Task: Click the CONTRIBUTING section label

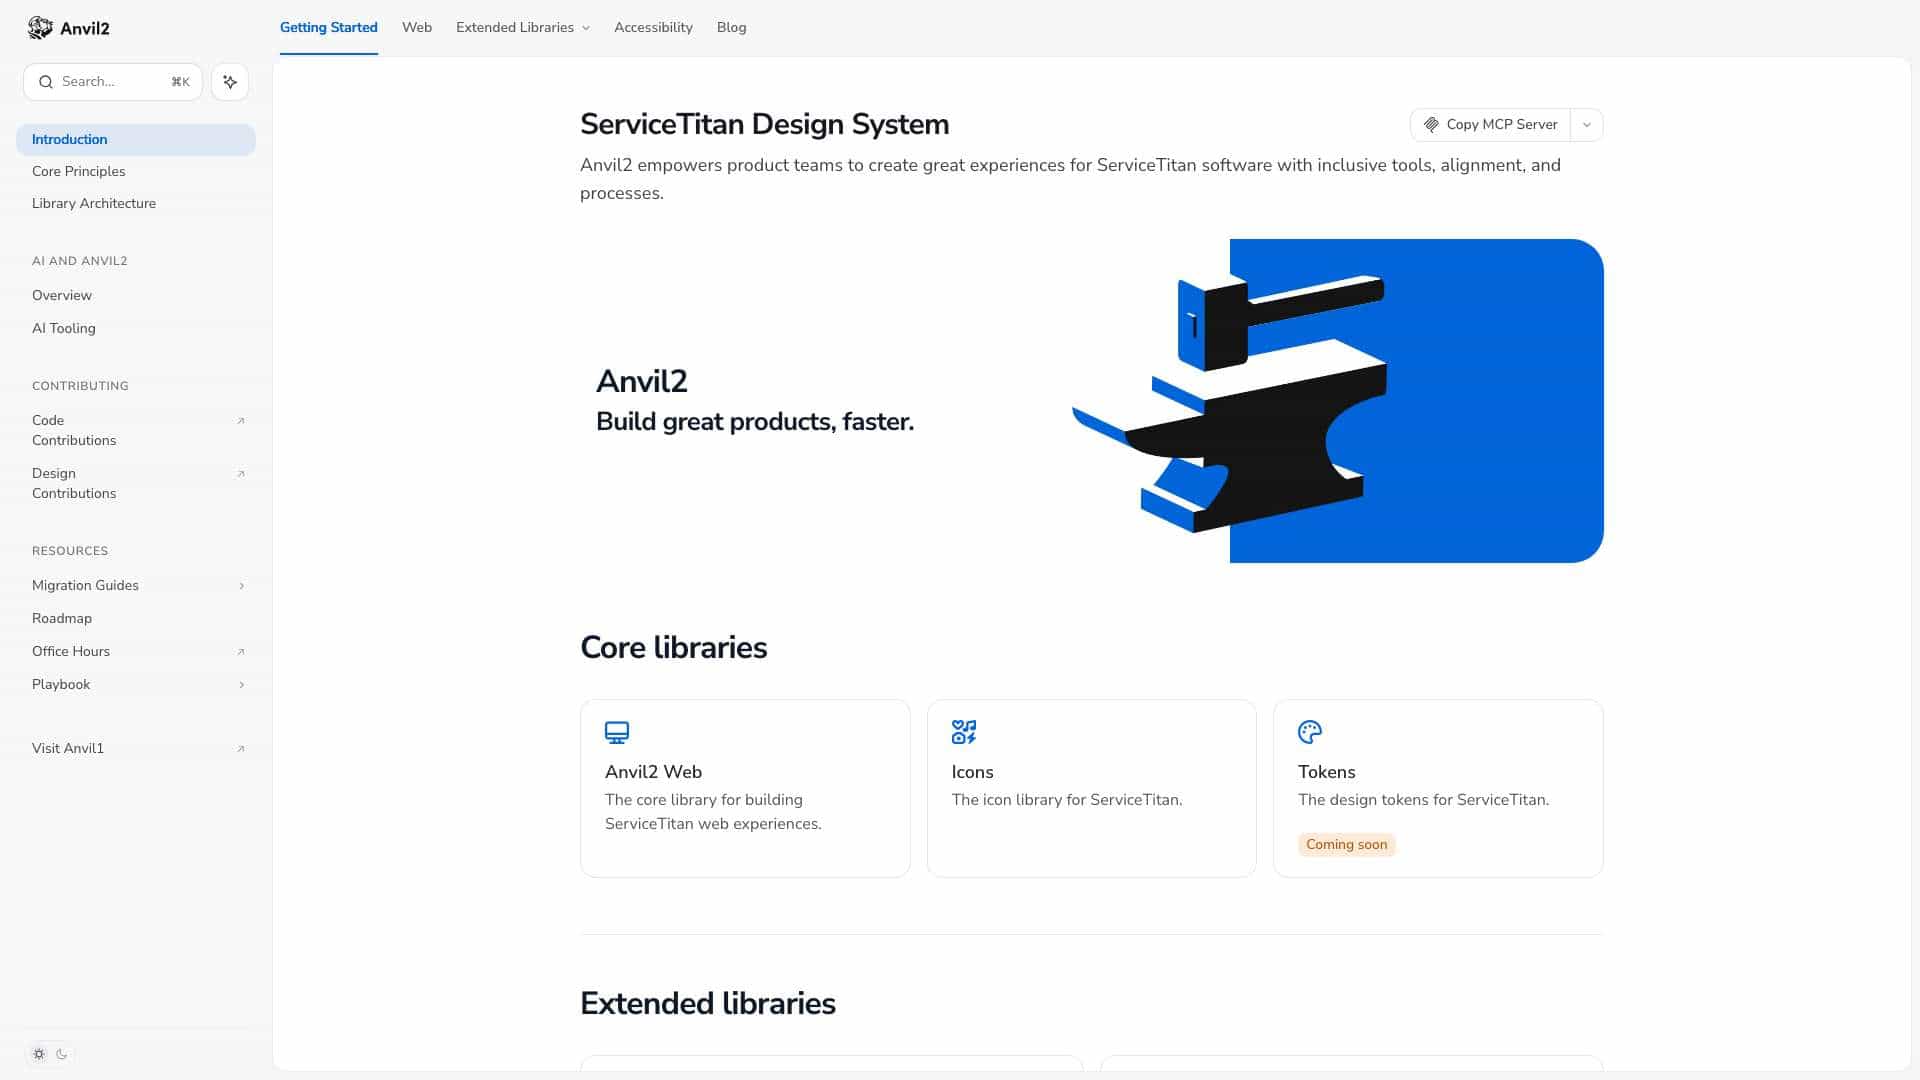Action: click(80, 386)
